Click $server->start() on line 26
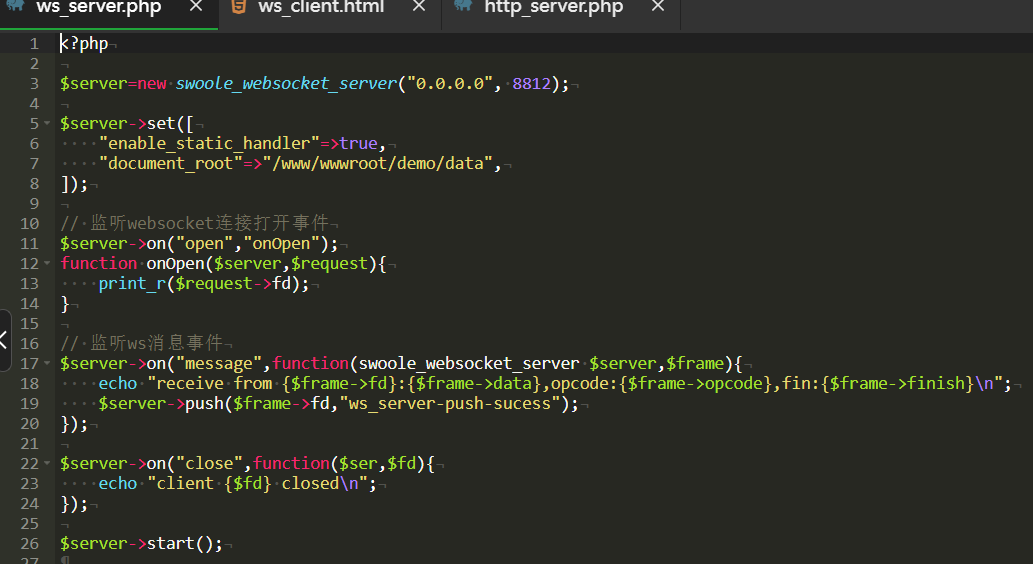Viewport: 1033px width, 564px height. 141,544
